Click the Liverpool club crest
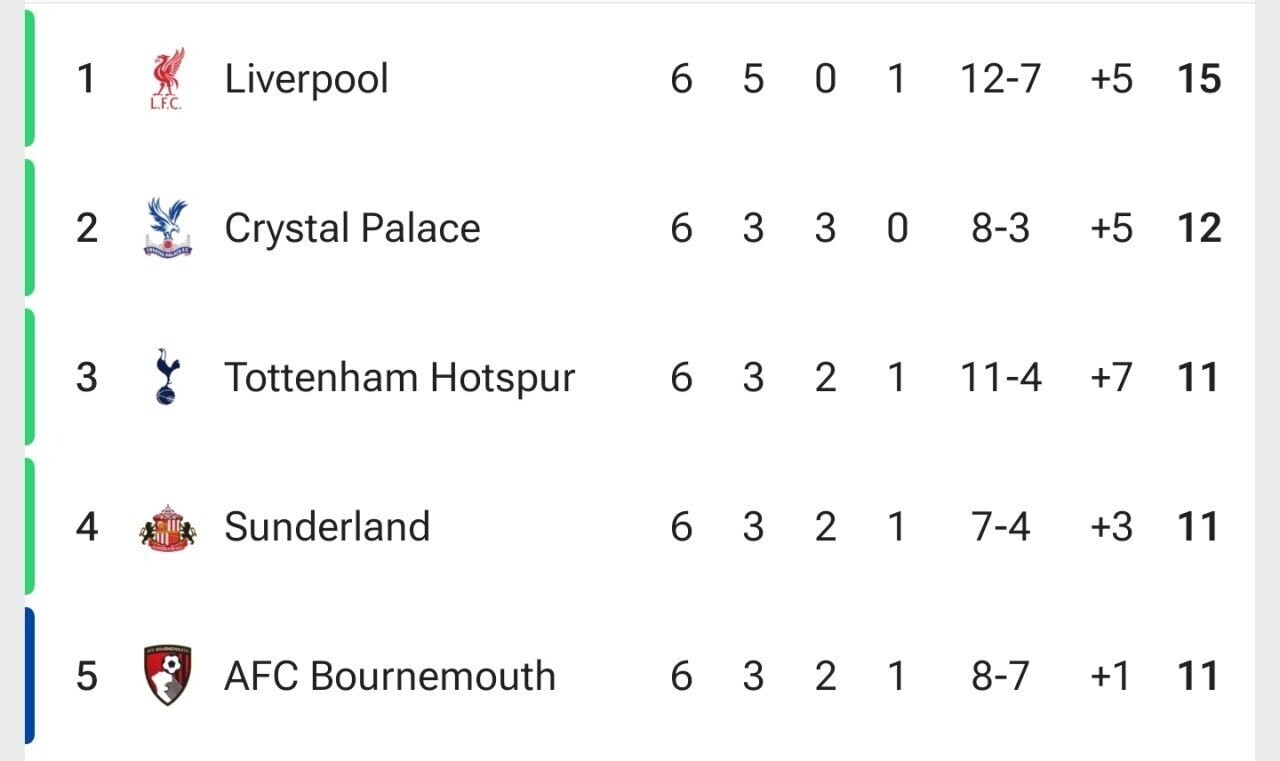 167,79
